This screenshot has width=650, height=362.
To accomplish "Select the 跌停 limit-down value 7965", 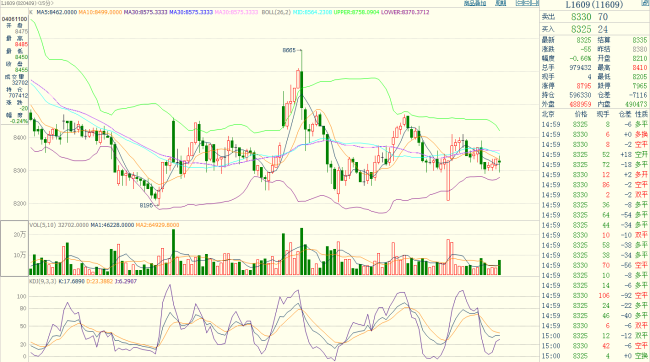I will pos(640,86).
